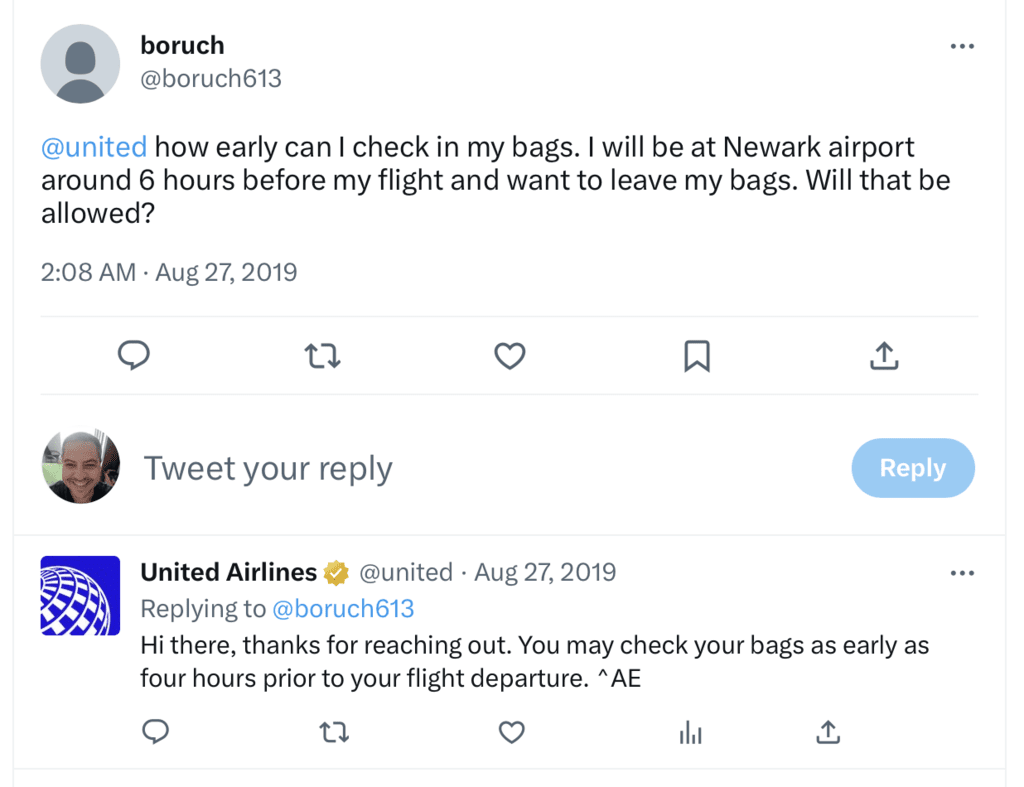Image resolution: width=1024 pixels, height=787 pixels.
Task: Share the United Airlines reply
Action: click(827, 733)
